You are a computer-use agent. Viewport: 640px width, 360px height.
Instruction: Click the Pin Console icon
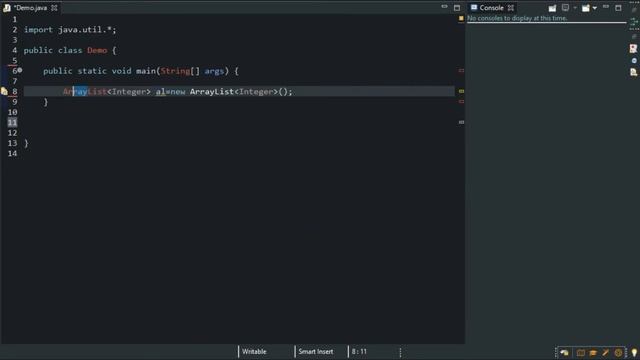click(x=552, y=8)
